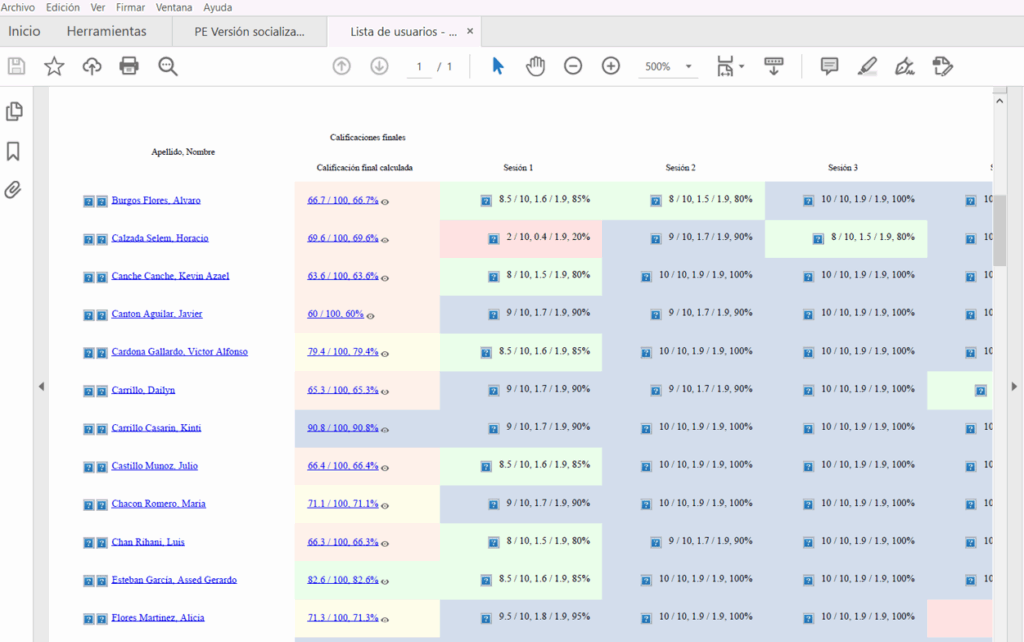Open Calzada Selem, Horacio user link
This screenshot has height=642, width=1024.
(x=160, y=238)
